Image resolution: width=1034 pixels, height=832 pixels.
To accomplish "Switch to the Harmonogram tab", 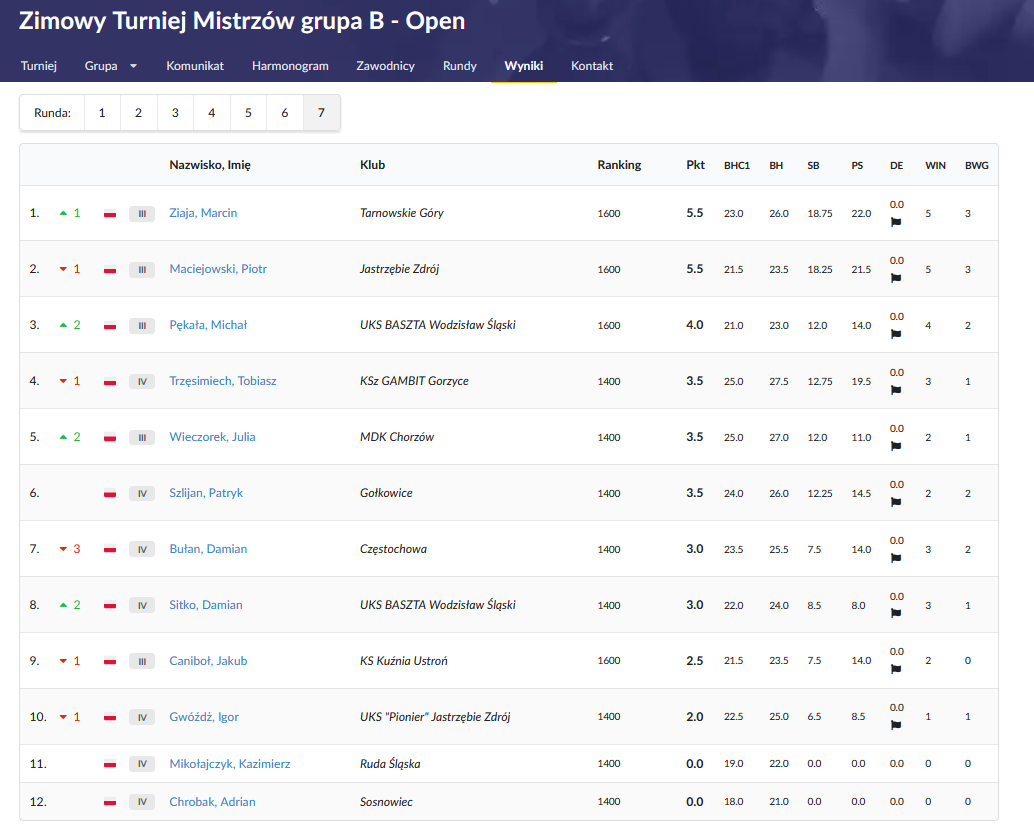I will 290,66.
